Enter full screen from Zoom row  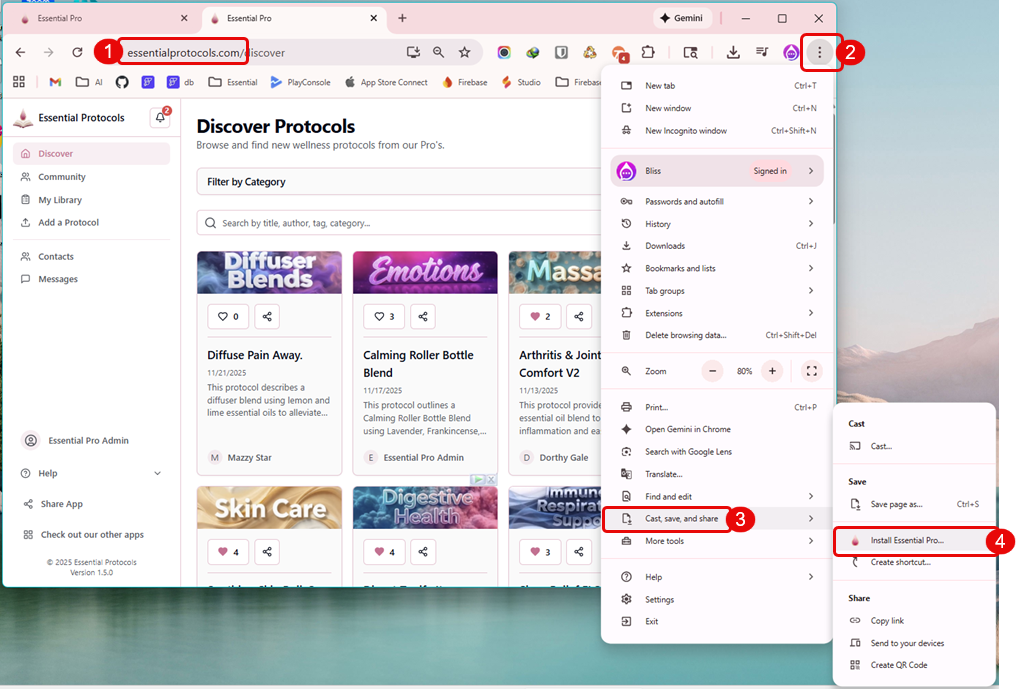[x=812, y=371]
